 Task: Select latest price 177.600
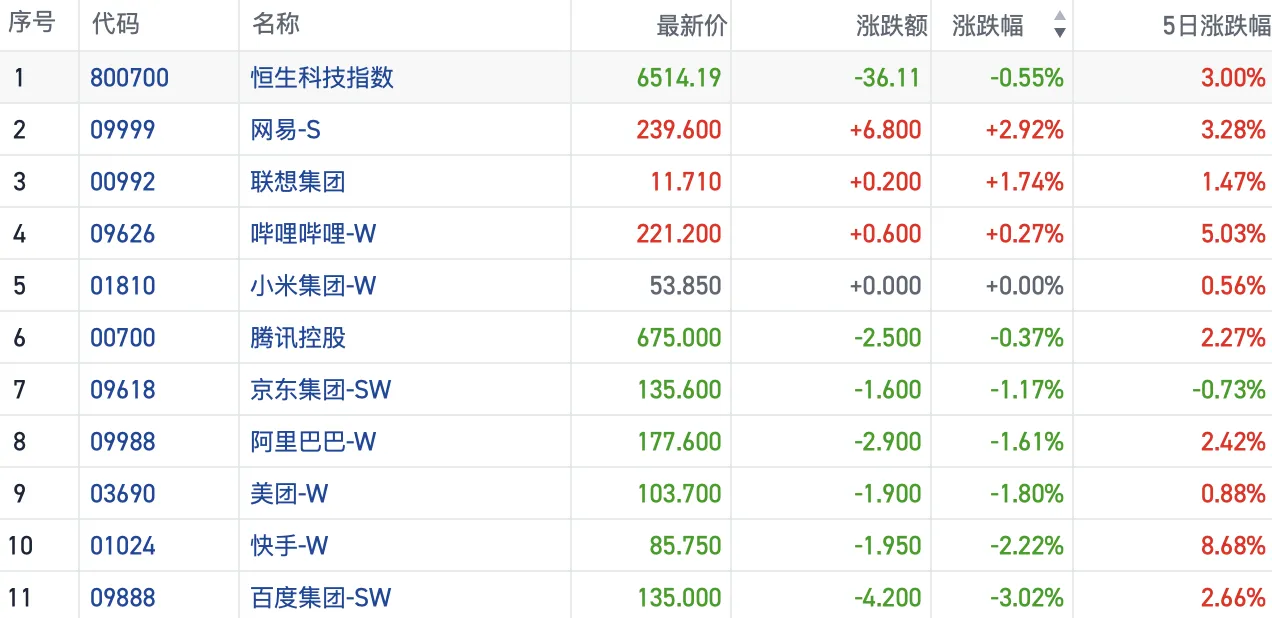coord(679,442)
